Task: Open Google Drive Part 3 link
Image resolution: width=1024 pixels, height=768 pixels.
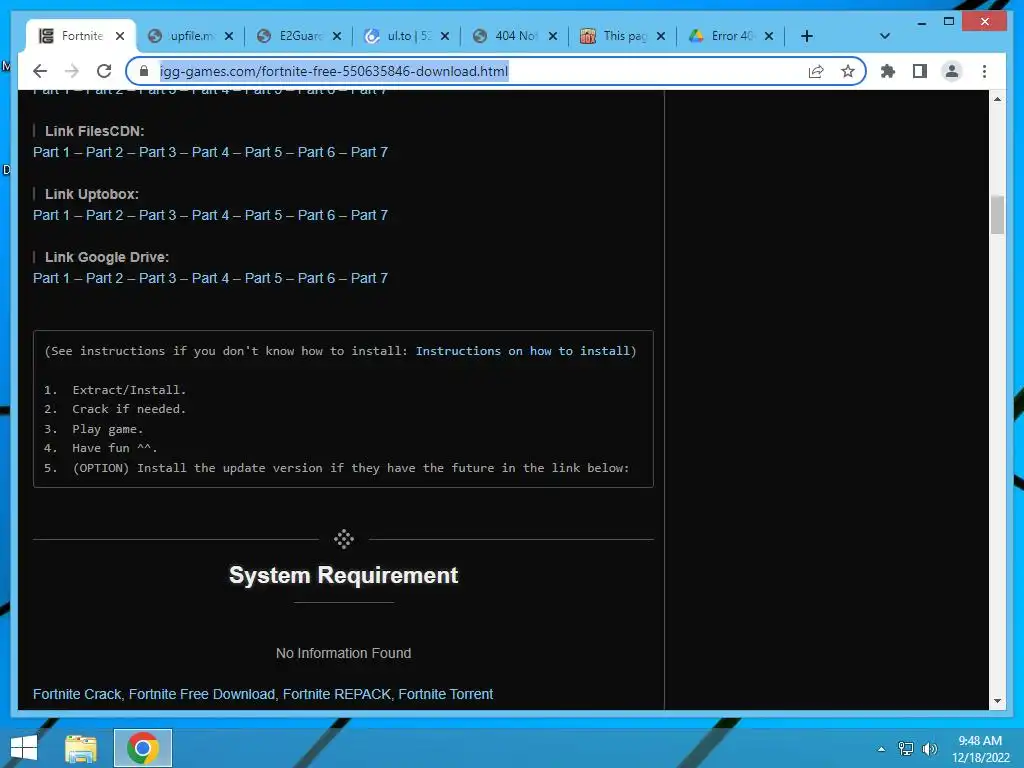Action: (x=157, y=278)
